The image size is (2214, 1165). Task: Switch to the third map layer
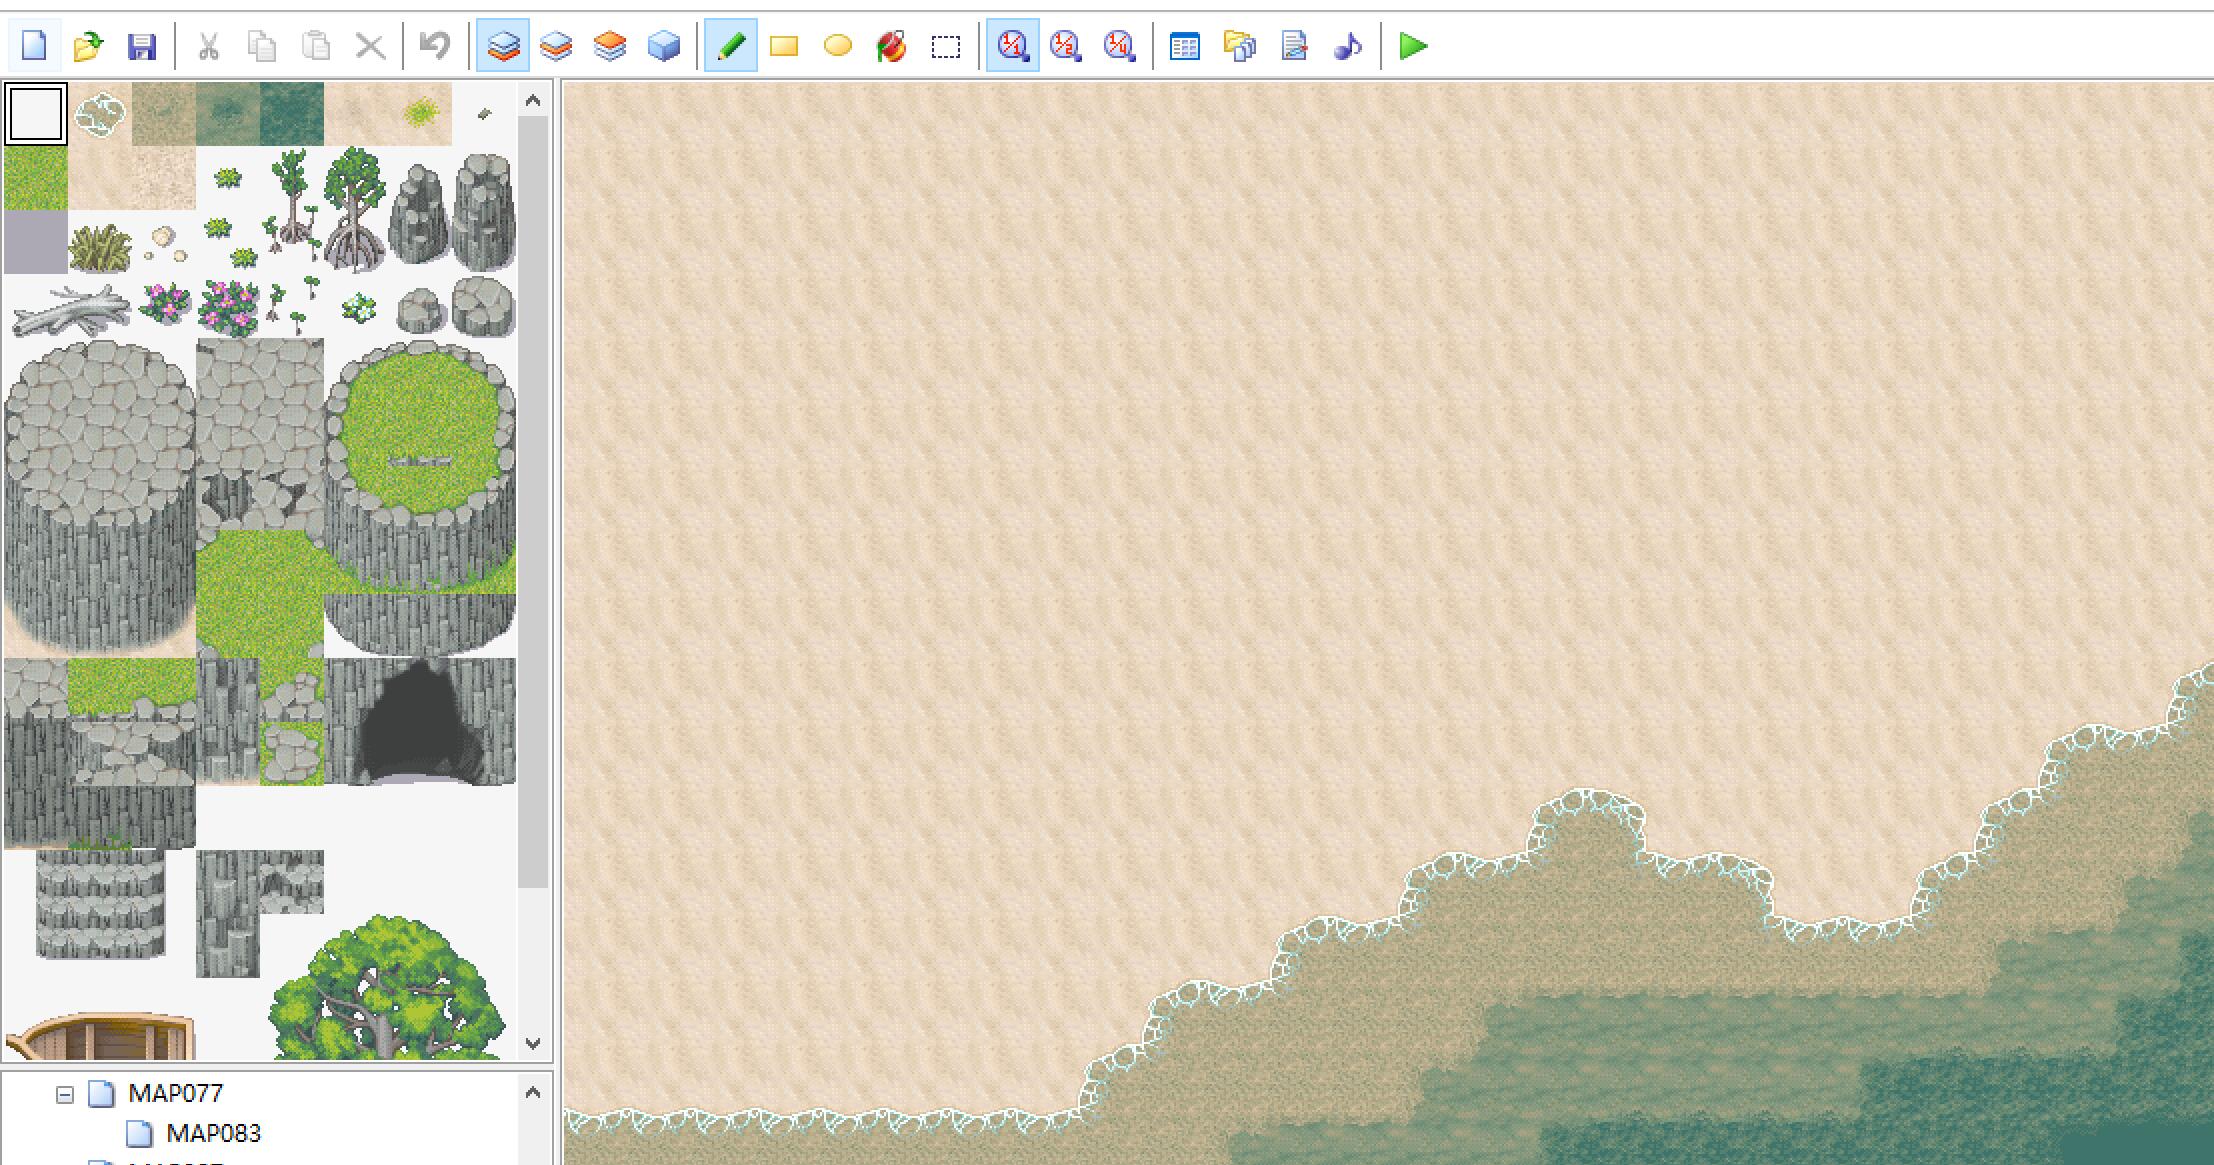coord(610,46)
